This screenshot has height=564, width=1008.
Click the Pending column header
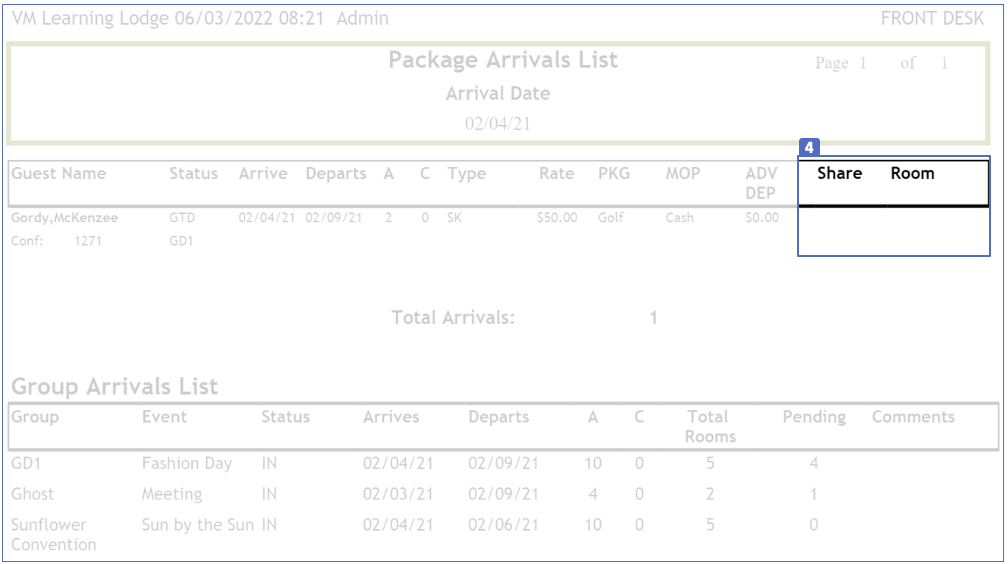point(813,417)
